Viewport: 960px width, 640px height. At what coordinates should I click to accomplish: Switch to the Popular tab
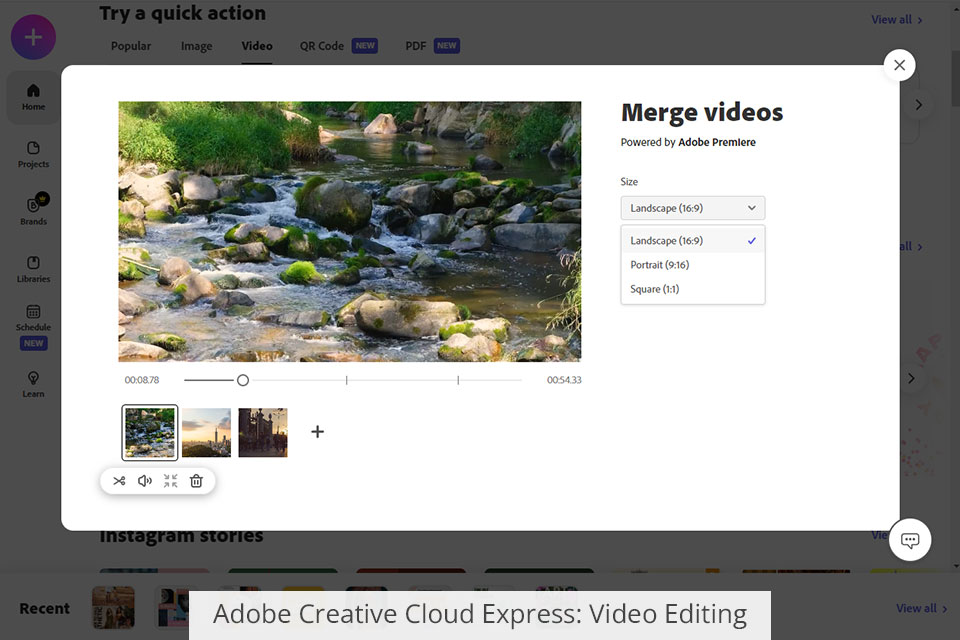[130, 46]
